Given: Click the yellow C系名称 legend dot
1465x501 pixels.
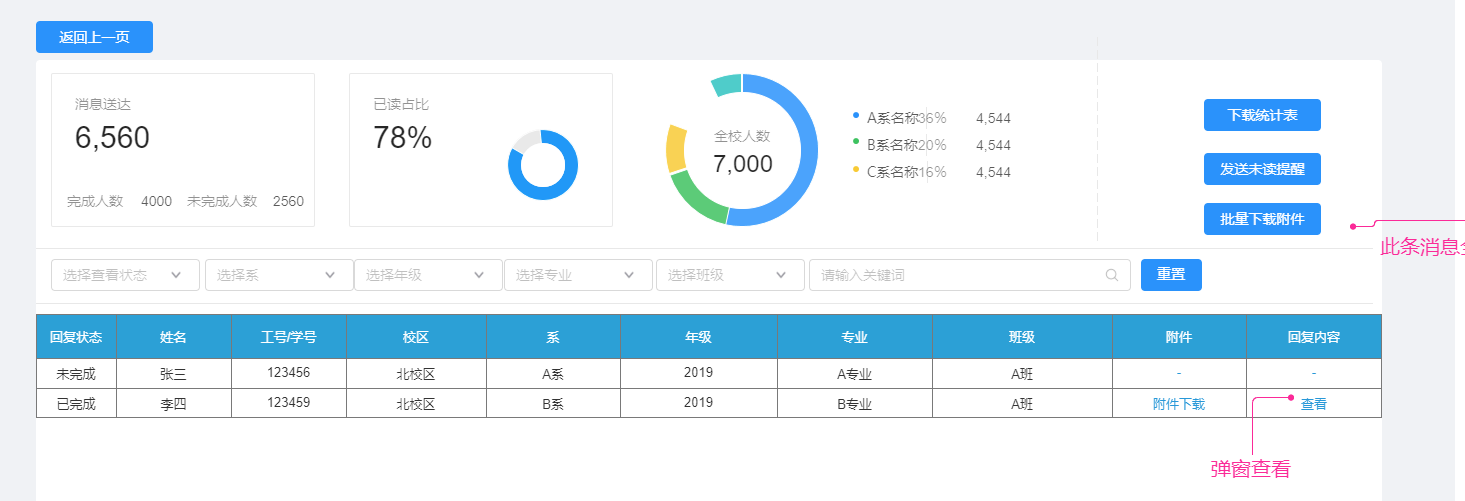Looking at the screenshot, I should pyautogui.click(x=856, y=170).
